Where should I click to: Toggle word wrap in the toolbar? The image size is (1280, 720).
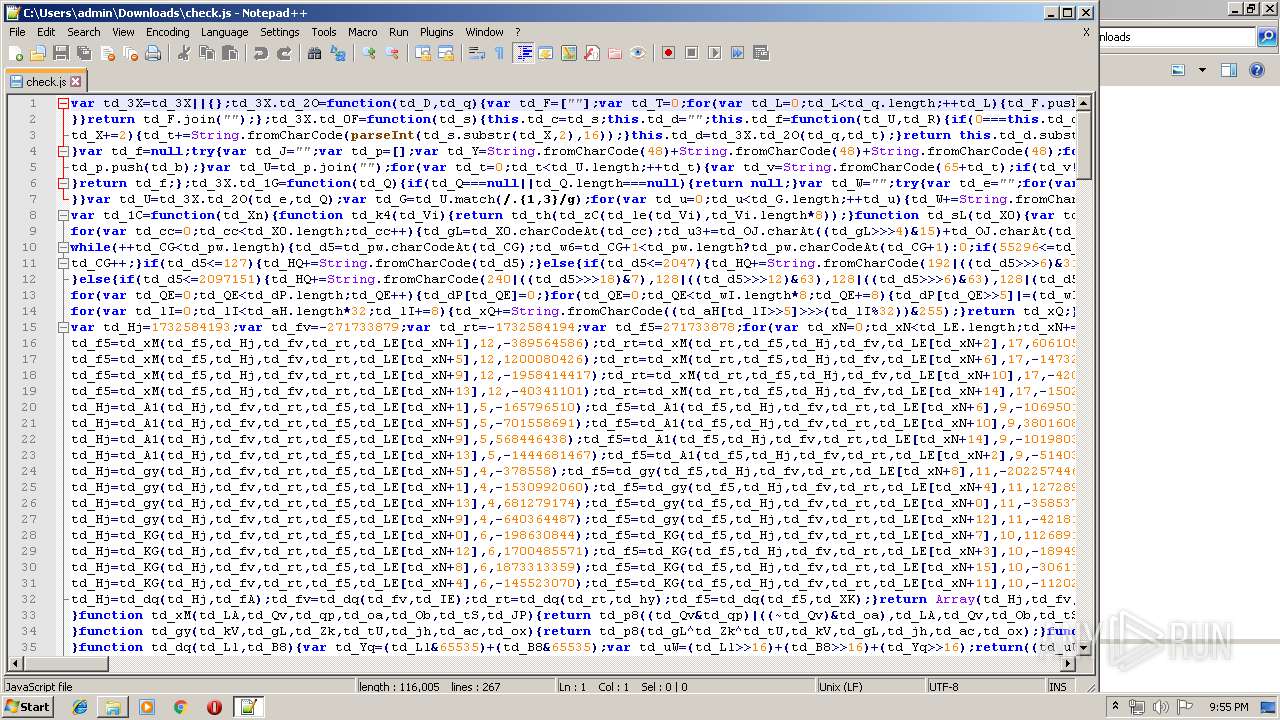click(x=477, y=53)
